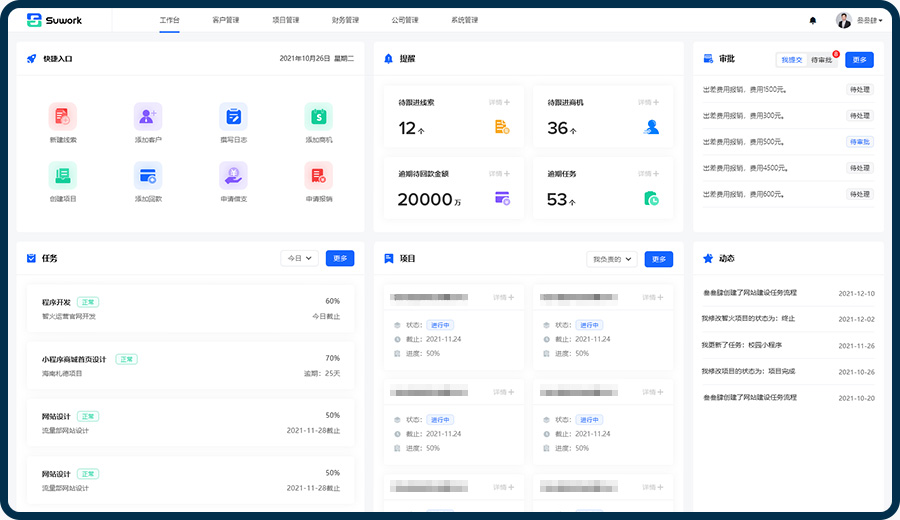
Task: Open the 财务管理 menu
Action: click(x=345, y=20)
